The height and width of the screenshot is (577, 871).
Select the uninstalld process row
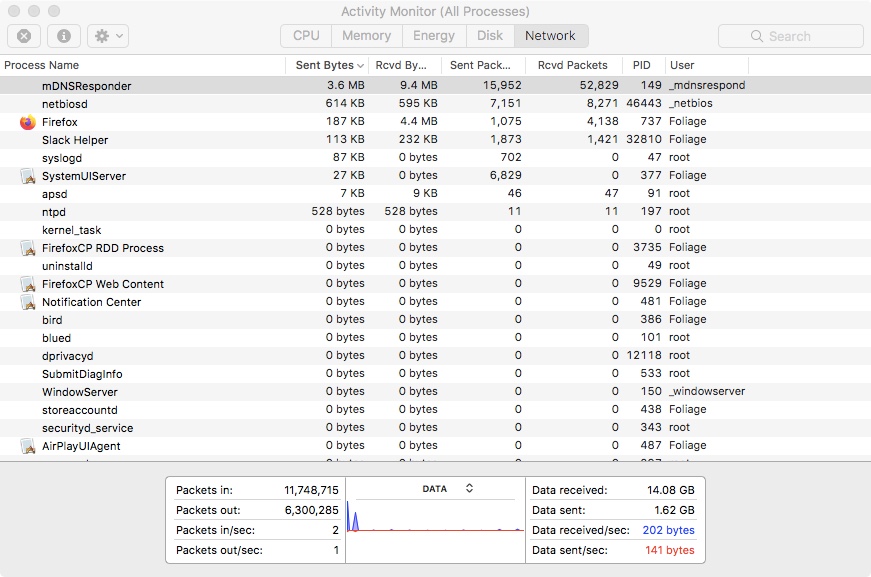pyautogui.click(x=436, y=265)
